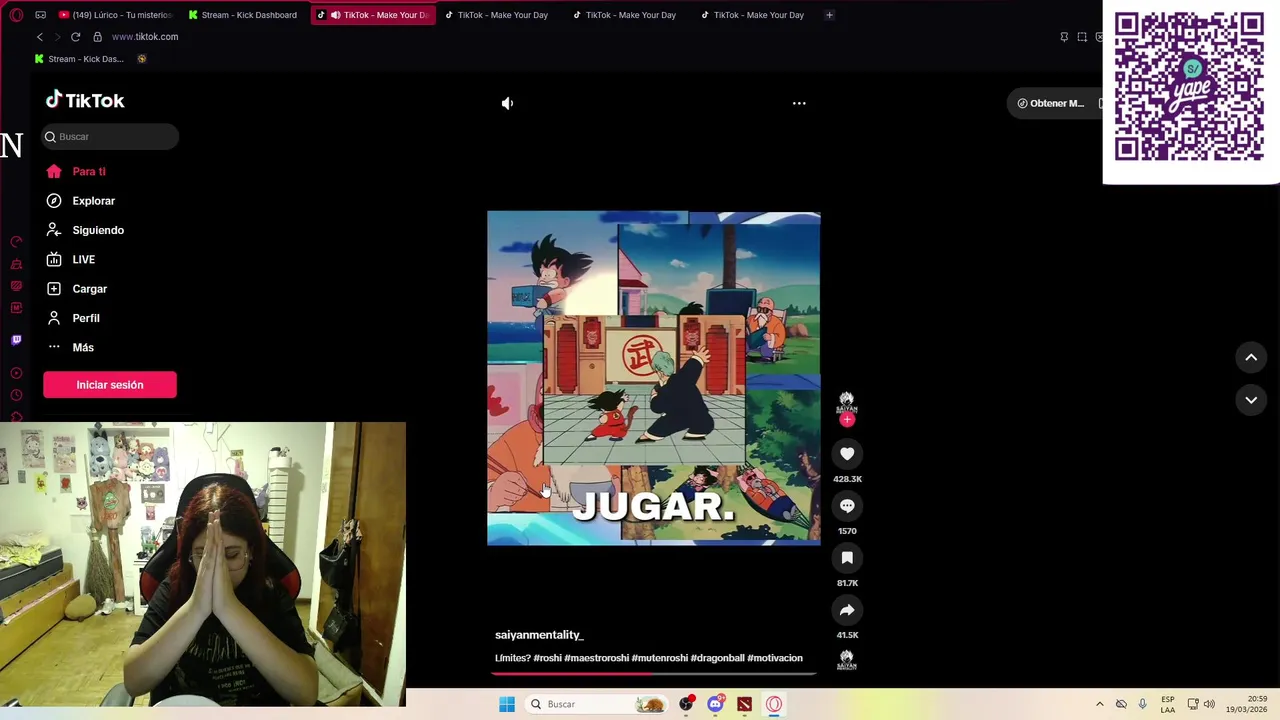1280x720 pixels.
Task: Open the #mutenroshi hashtag
Action: (659, 658)
